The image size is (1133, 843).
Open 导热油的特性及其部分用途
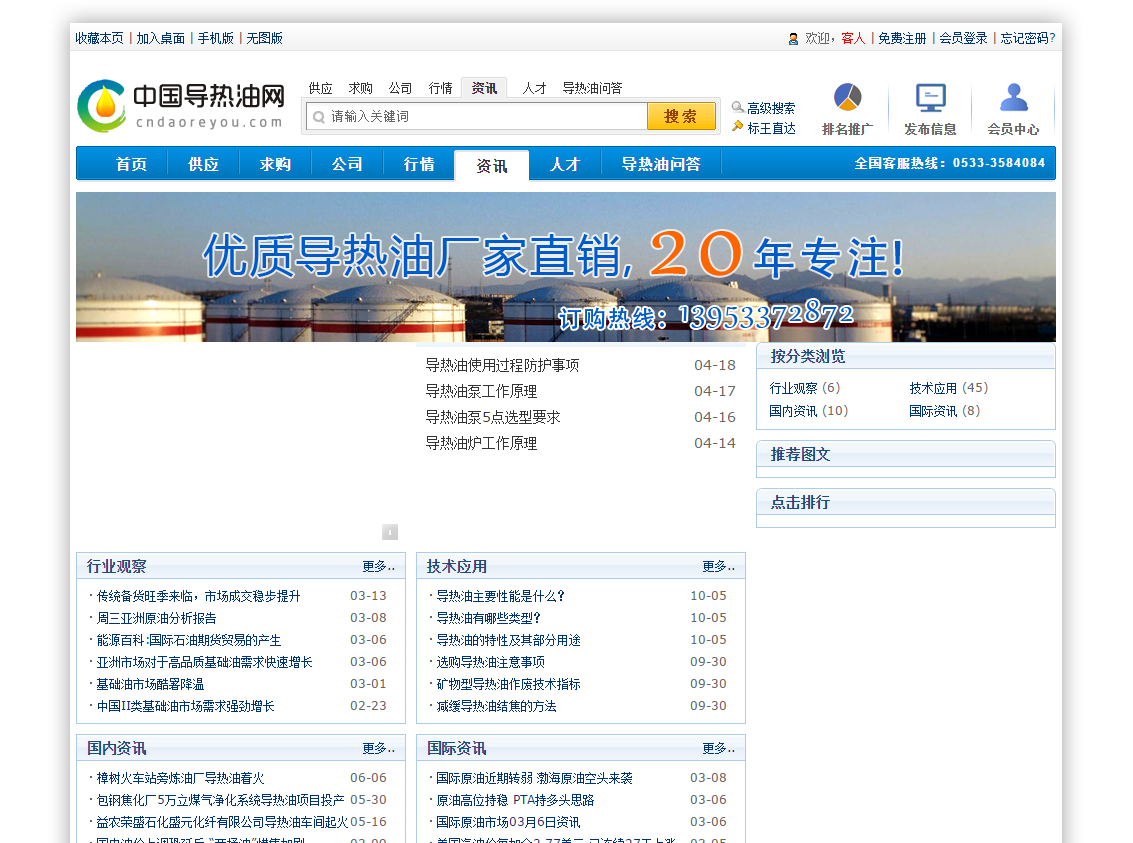(508, 640)
